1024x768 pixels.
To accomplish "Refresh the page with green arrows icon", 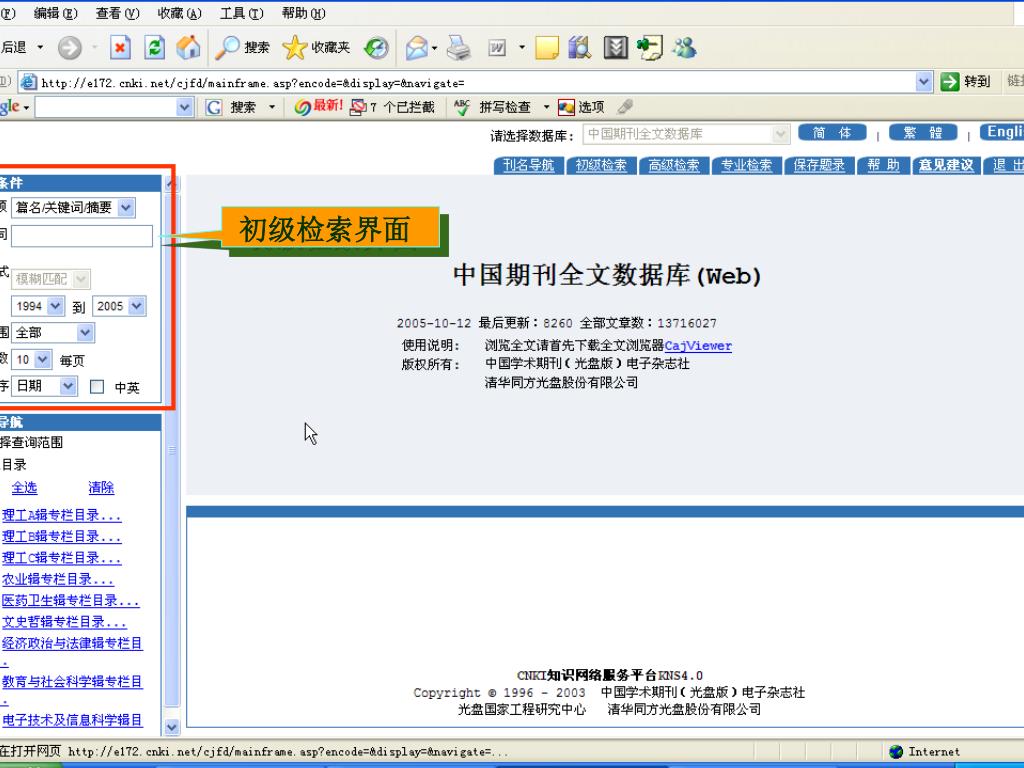I will point(155,48).
